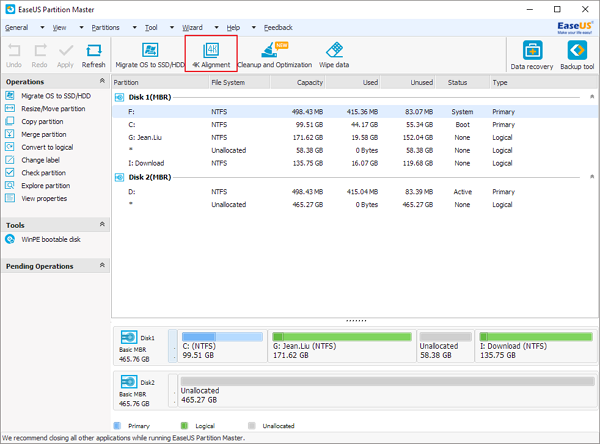Click the EaseUS logo

[x=575, y=27]
